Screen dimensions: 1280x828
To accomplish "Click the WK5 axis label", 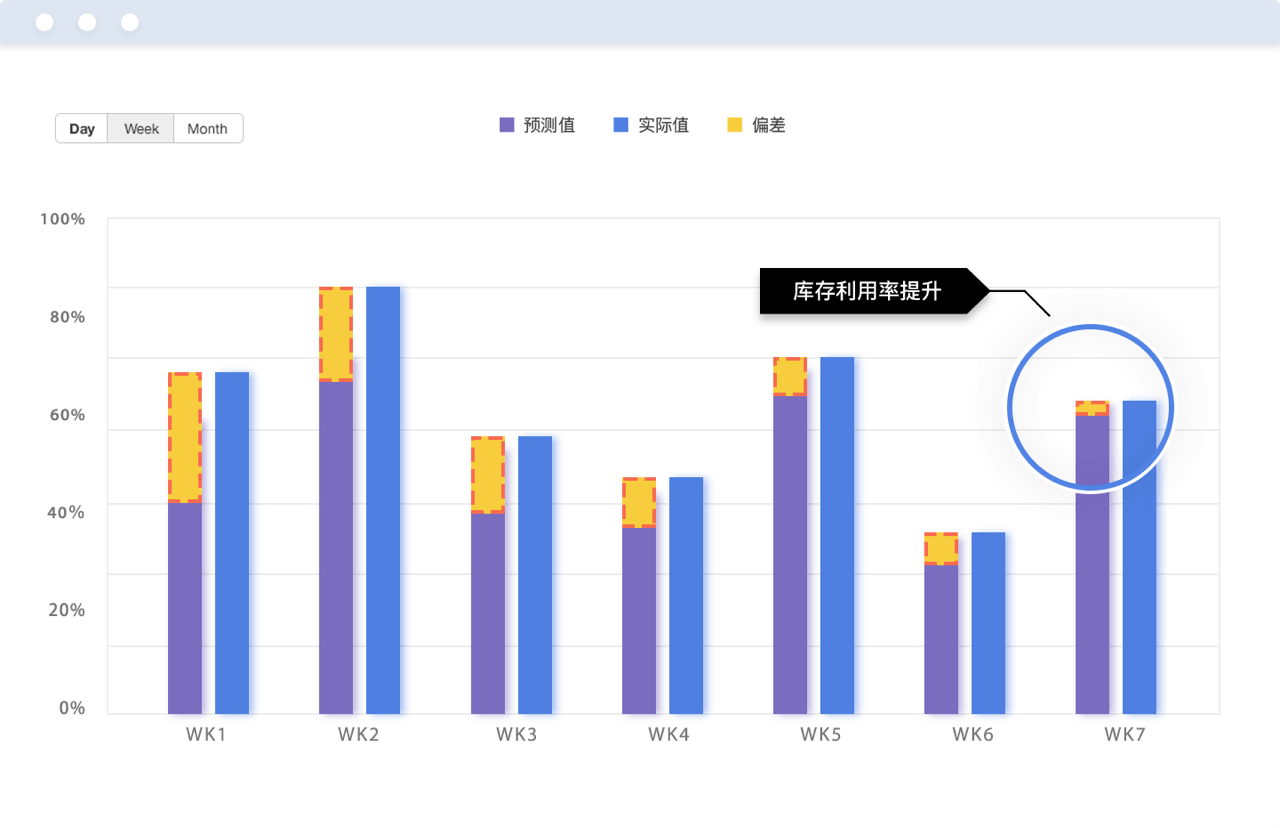I will 820,735.
